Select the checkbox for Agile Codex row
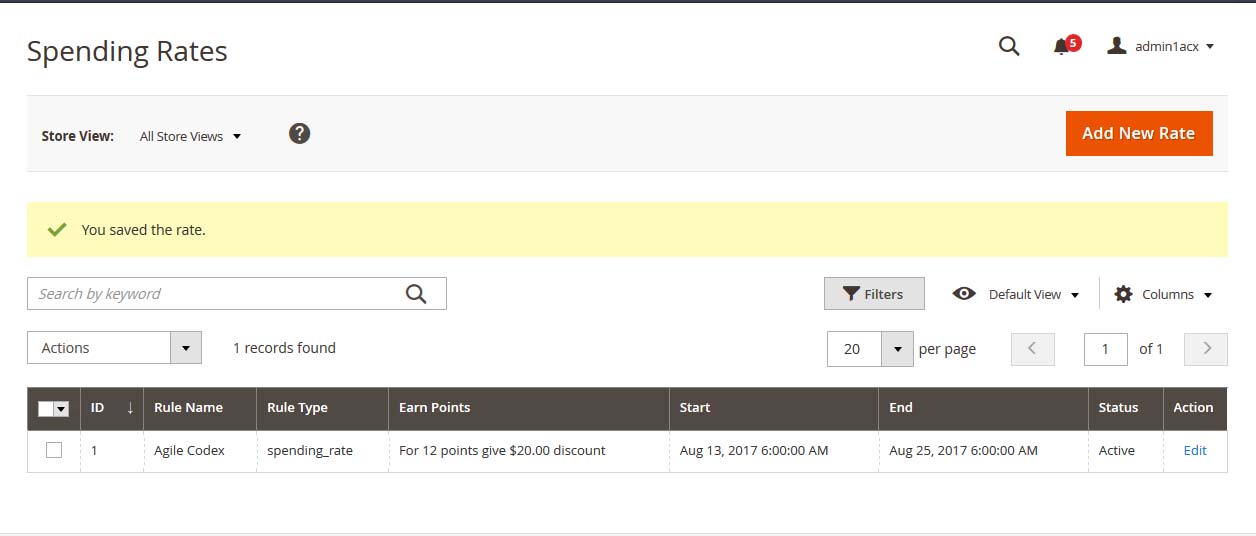 click(x=54, y=451)
